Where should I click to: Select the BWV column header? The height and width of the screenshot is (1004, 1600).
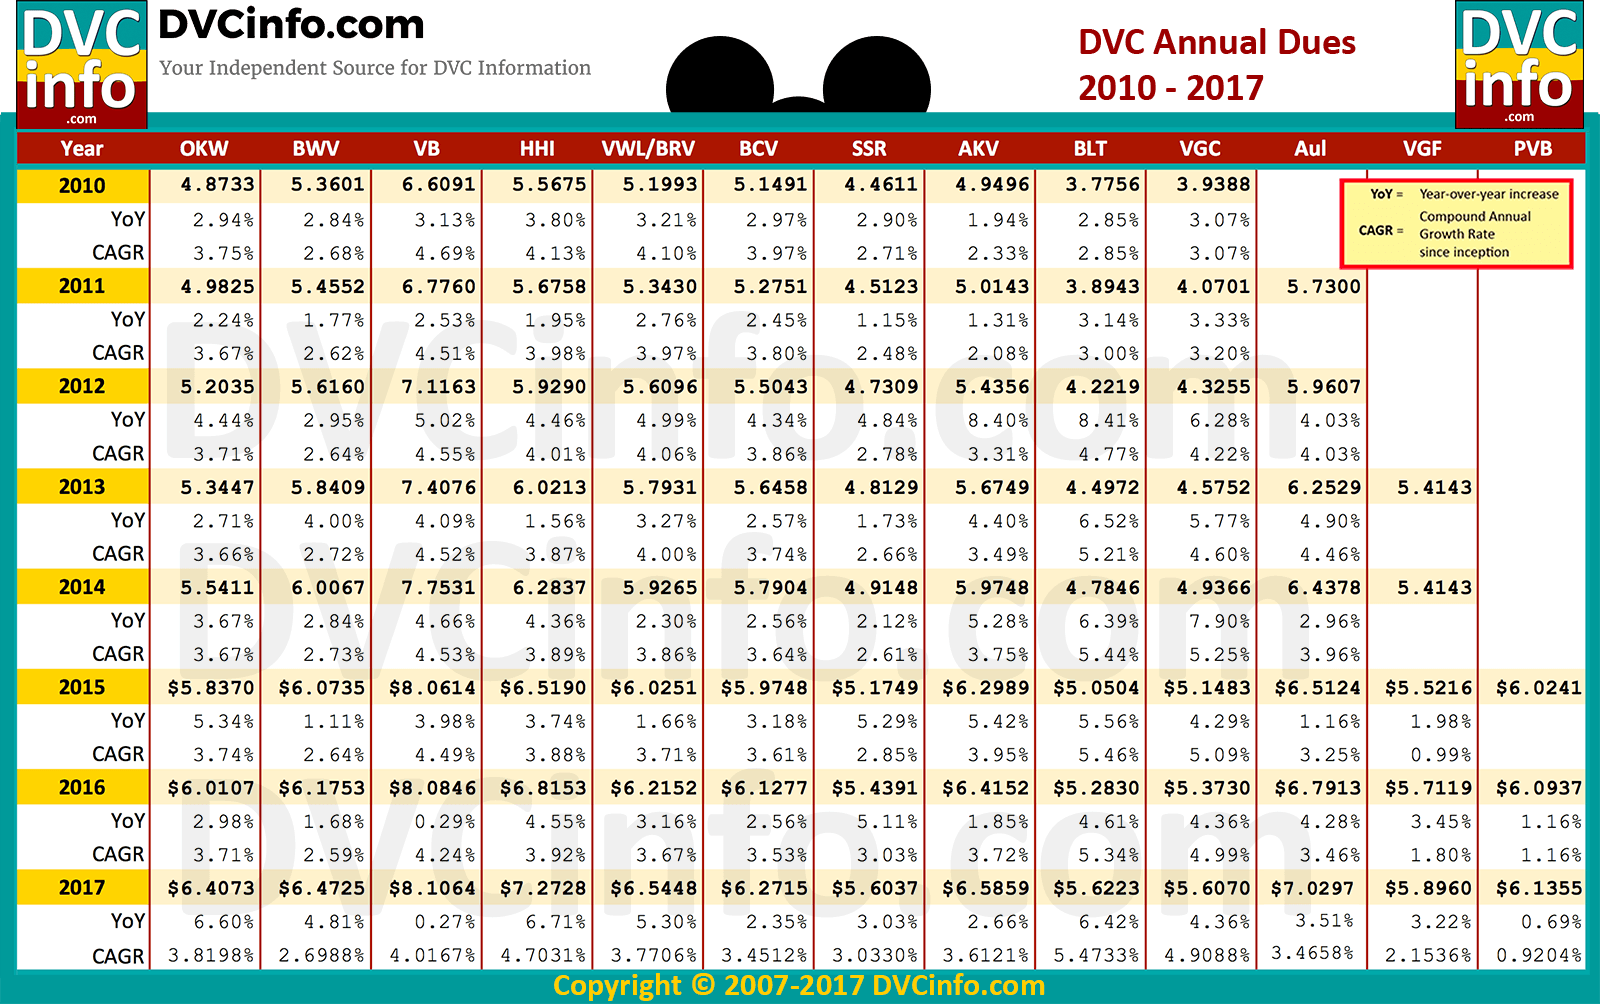click(316, 149)
